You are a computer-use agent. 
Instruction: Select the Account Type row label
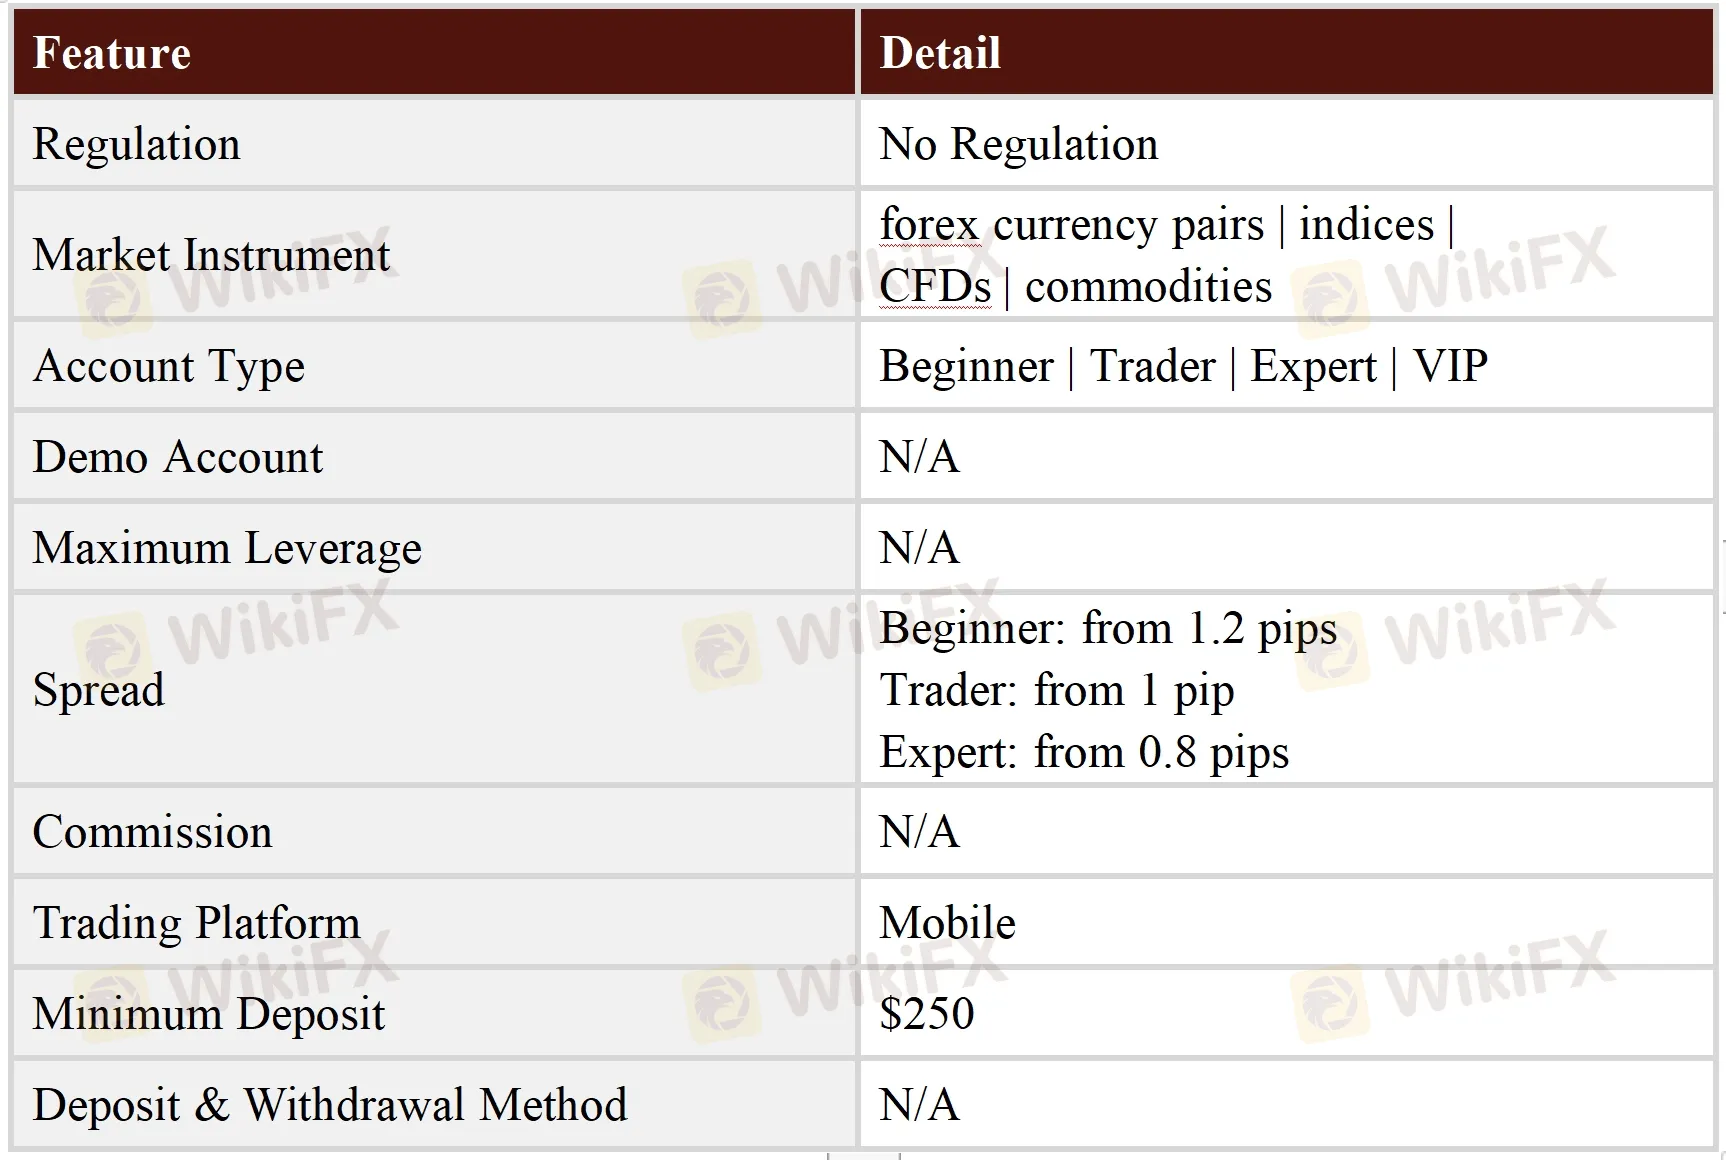point(168,366)
